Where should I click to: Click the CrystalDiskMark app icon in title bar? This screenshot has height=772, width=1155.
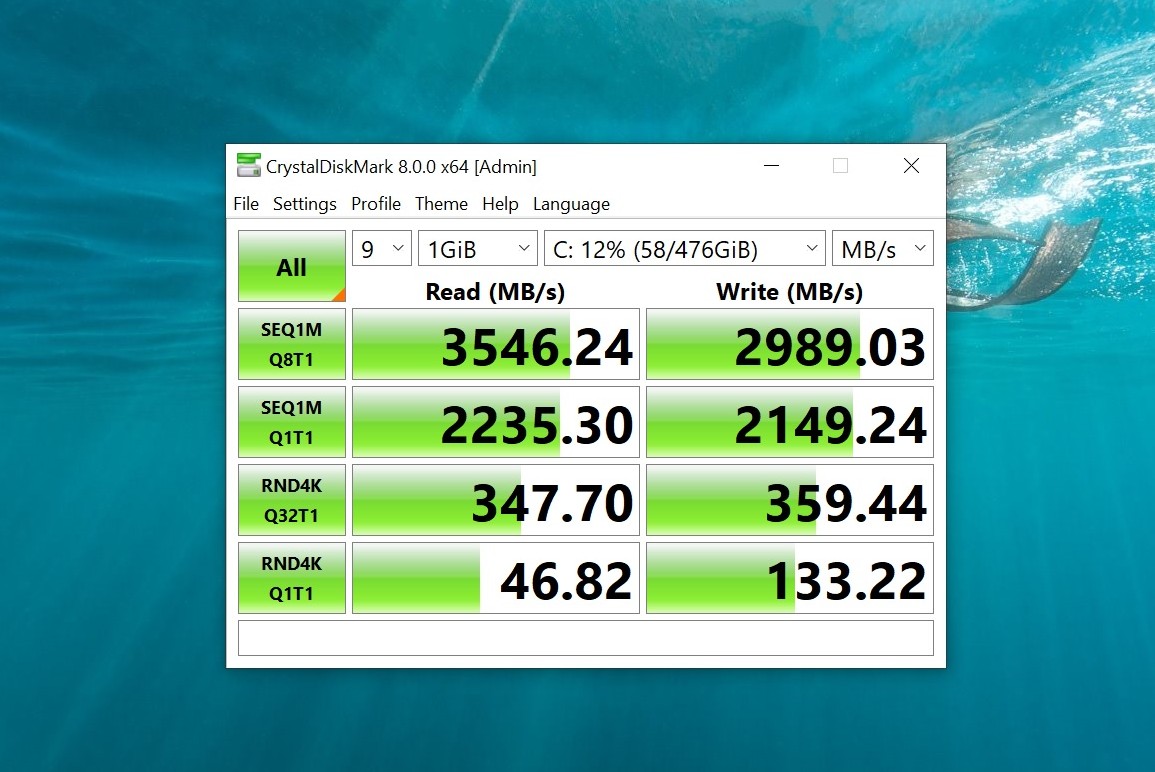point(248,166)
